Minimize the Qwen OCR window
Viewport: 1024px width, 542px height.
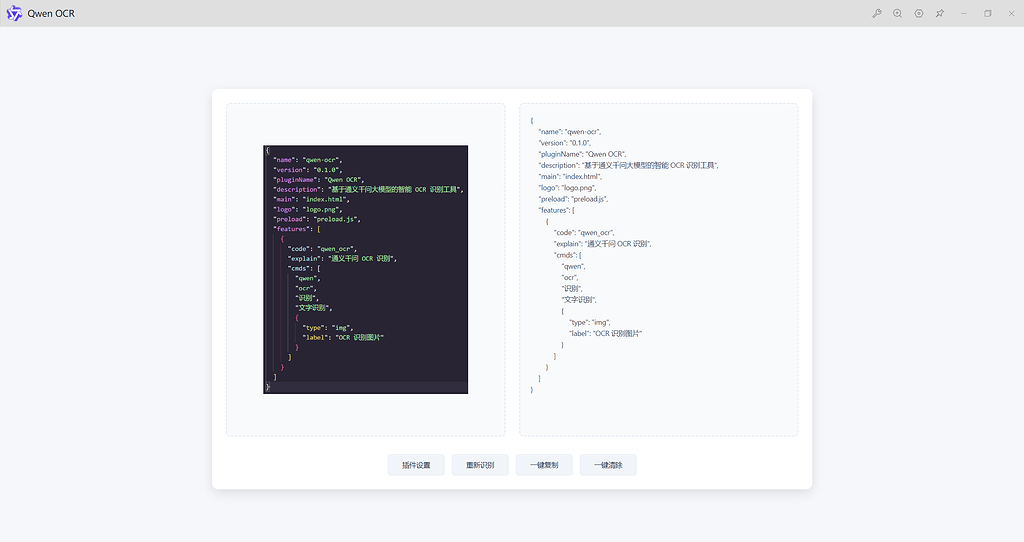[x=963, y=13]
